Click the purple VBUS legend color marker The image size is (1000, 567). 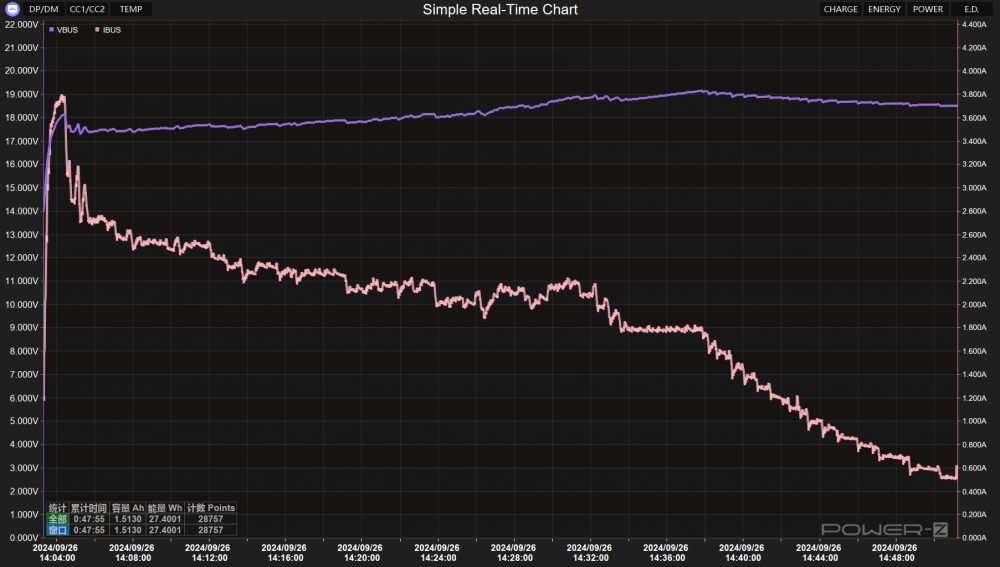(x=52, y=30)
